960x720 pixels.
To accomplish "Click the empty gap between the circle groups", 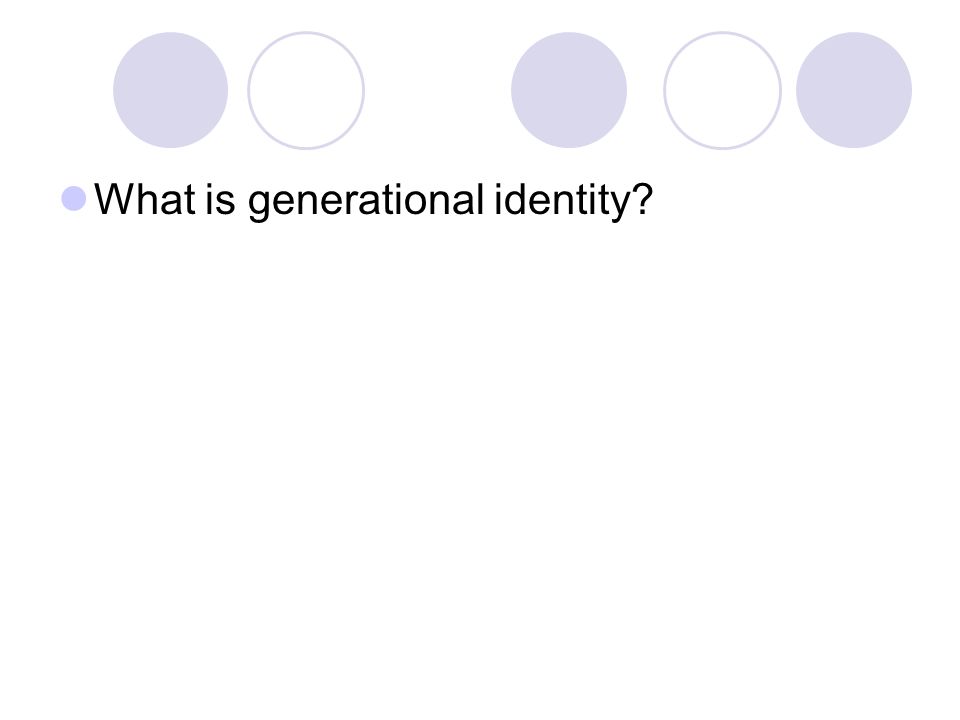I will 438,90.
